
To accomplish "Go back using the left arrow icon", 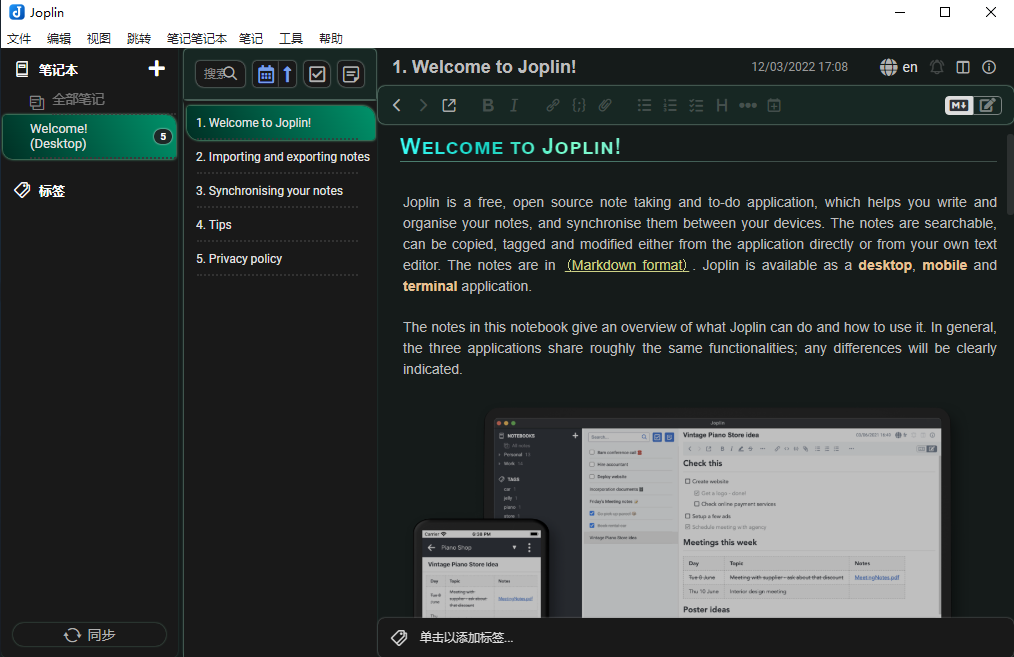I will (397, 105).
